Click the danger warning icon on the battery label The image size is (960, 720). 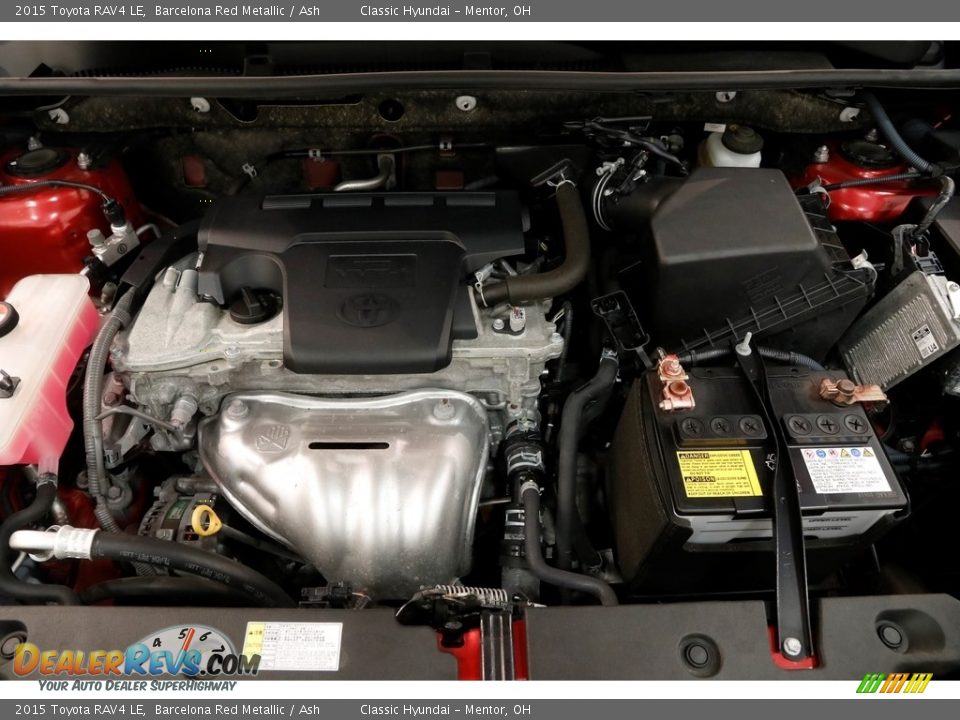684,455
